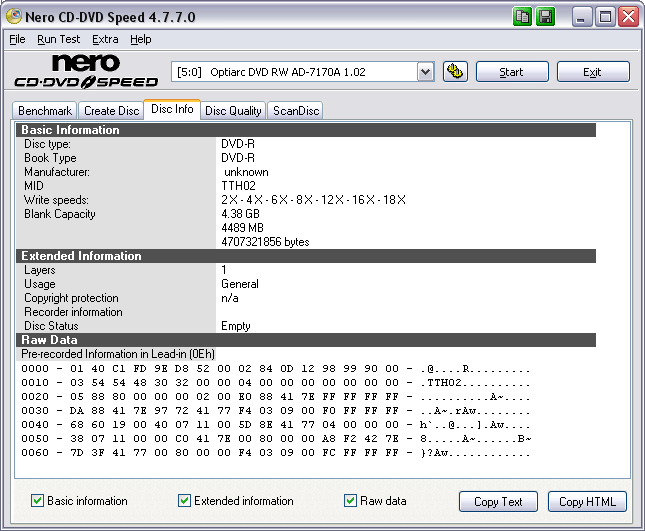Switch to the Create Disc tab
Viewport: 645px width, 531px height.
[x=111, y=111]
